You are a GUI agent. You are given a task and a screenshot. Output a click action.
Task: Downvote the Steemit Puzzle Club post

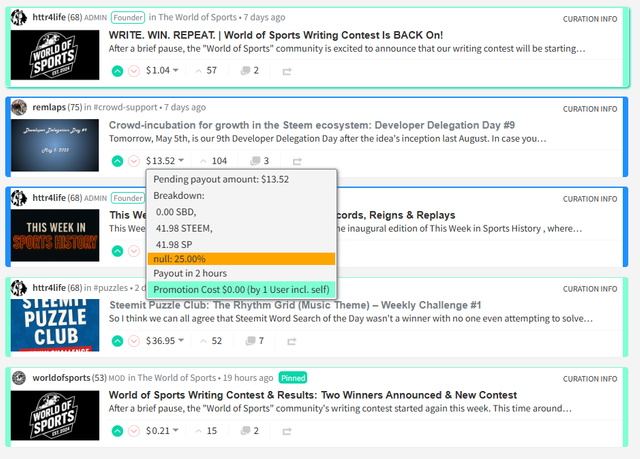tap(133, 341)
